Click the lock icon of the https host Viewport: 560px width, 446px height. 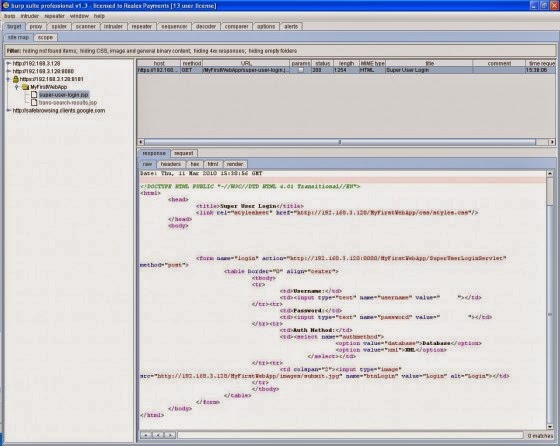(16, 79)
